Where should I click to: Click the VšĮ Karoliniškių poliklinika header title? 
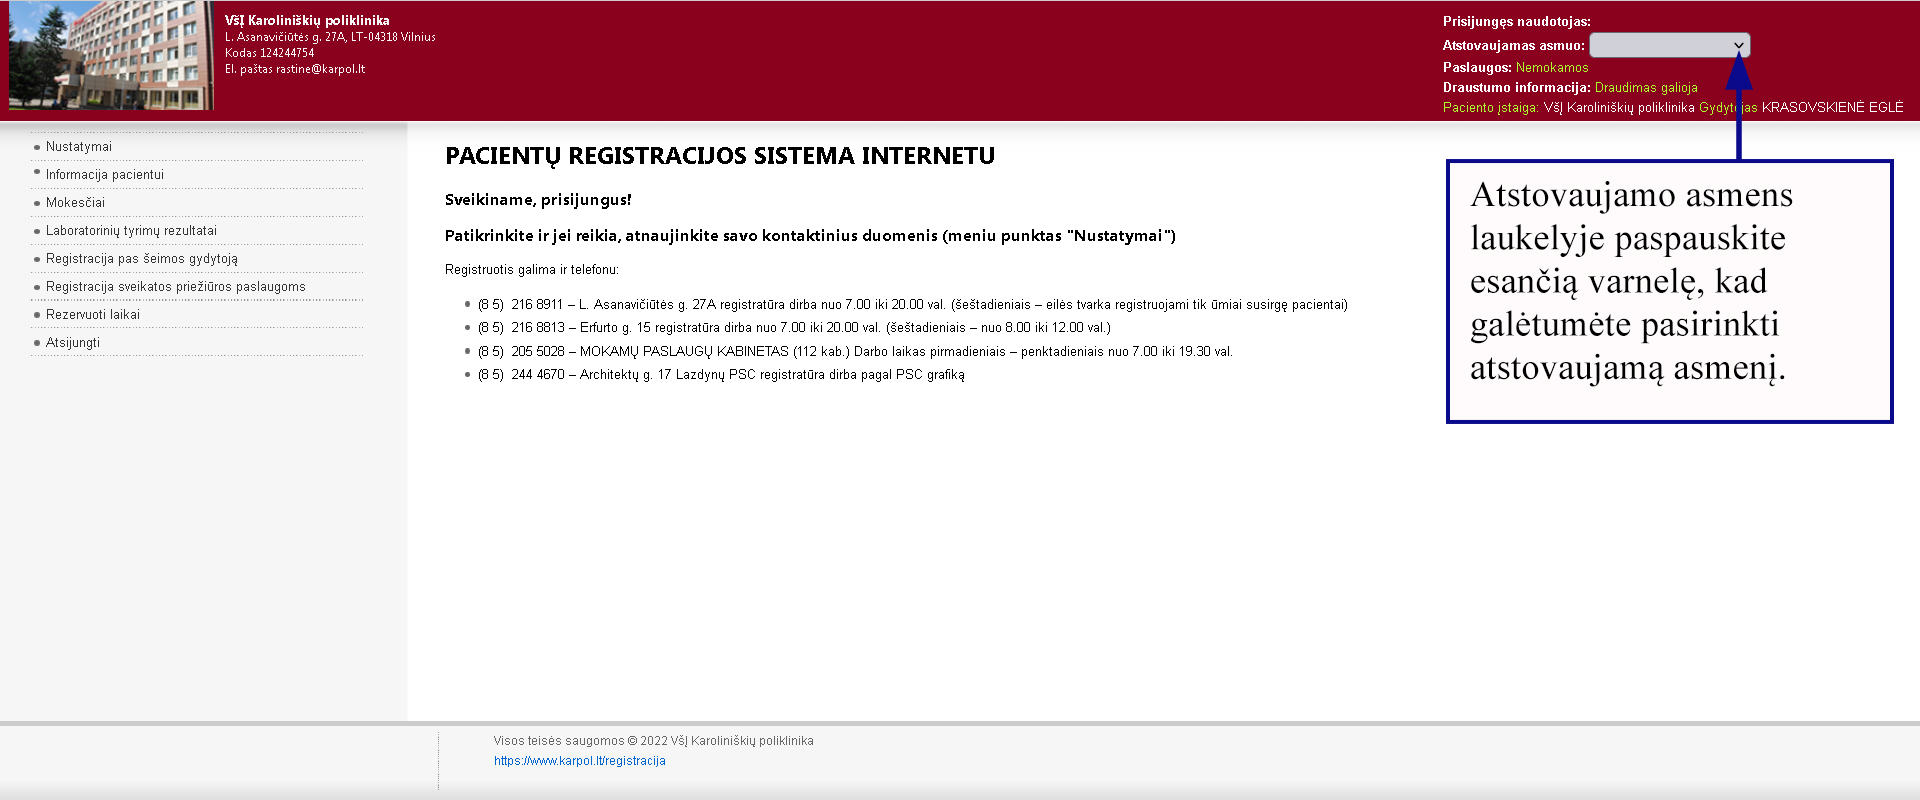coord(307,20)
